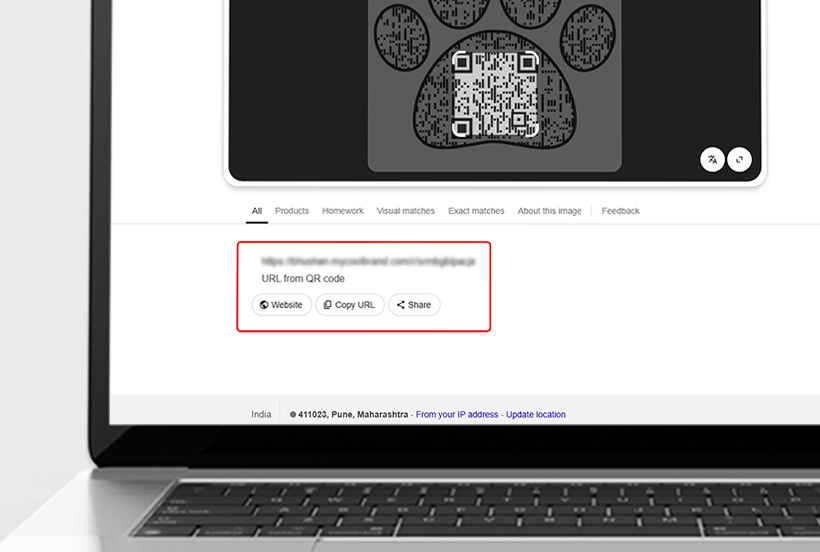Click the Website button
820x552 pixels.
[281, 305]
